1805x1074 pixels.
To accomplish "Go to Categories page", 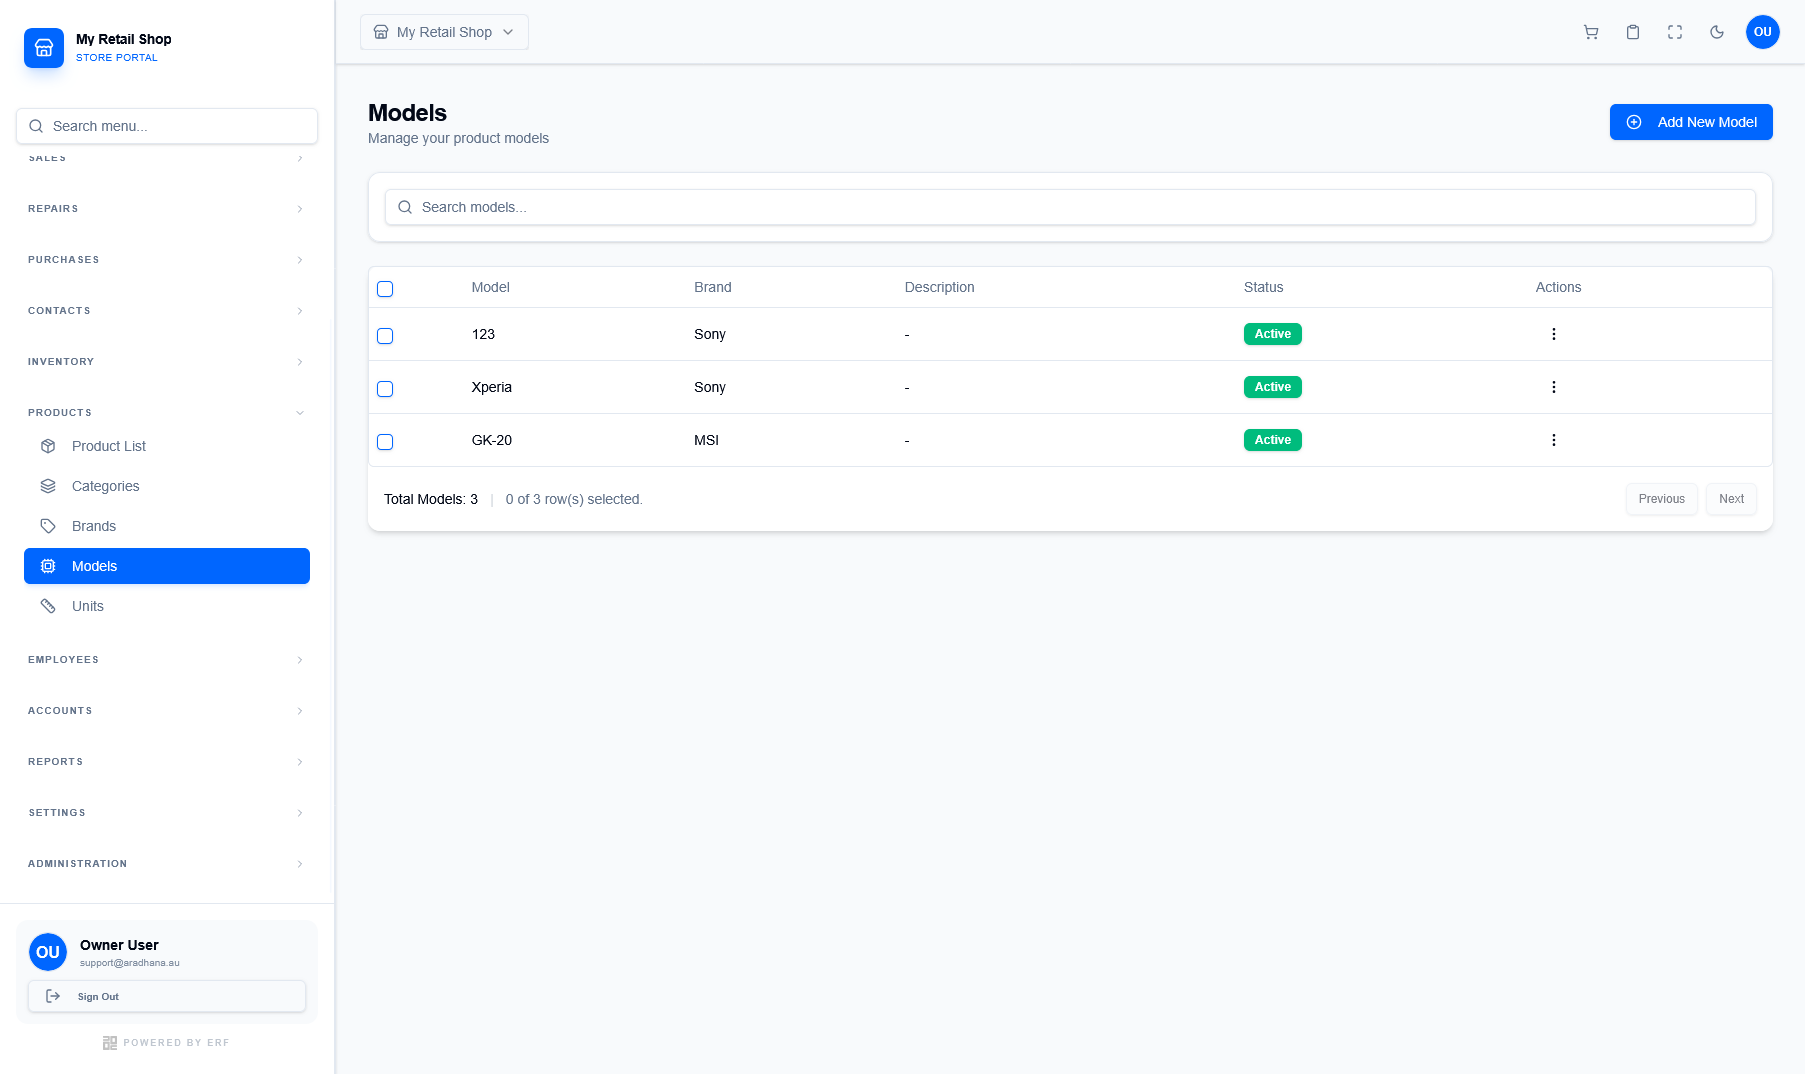I will (167, 486).
